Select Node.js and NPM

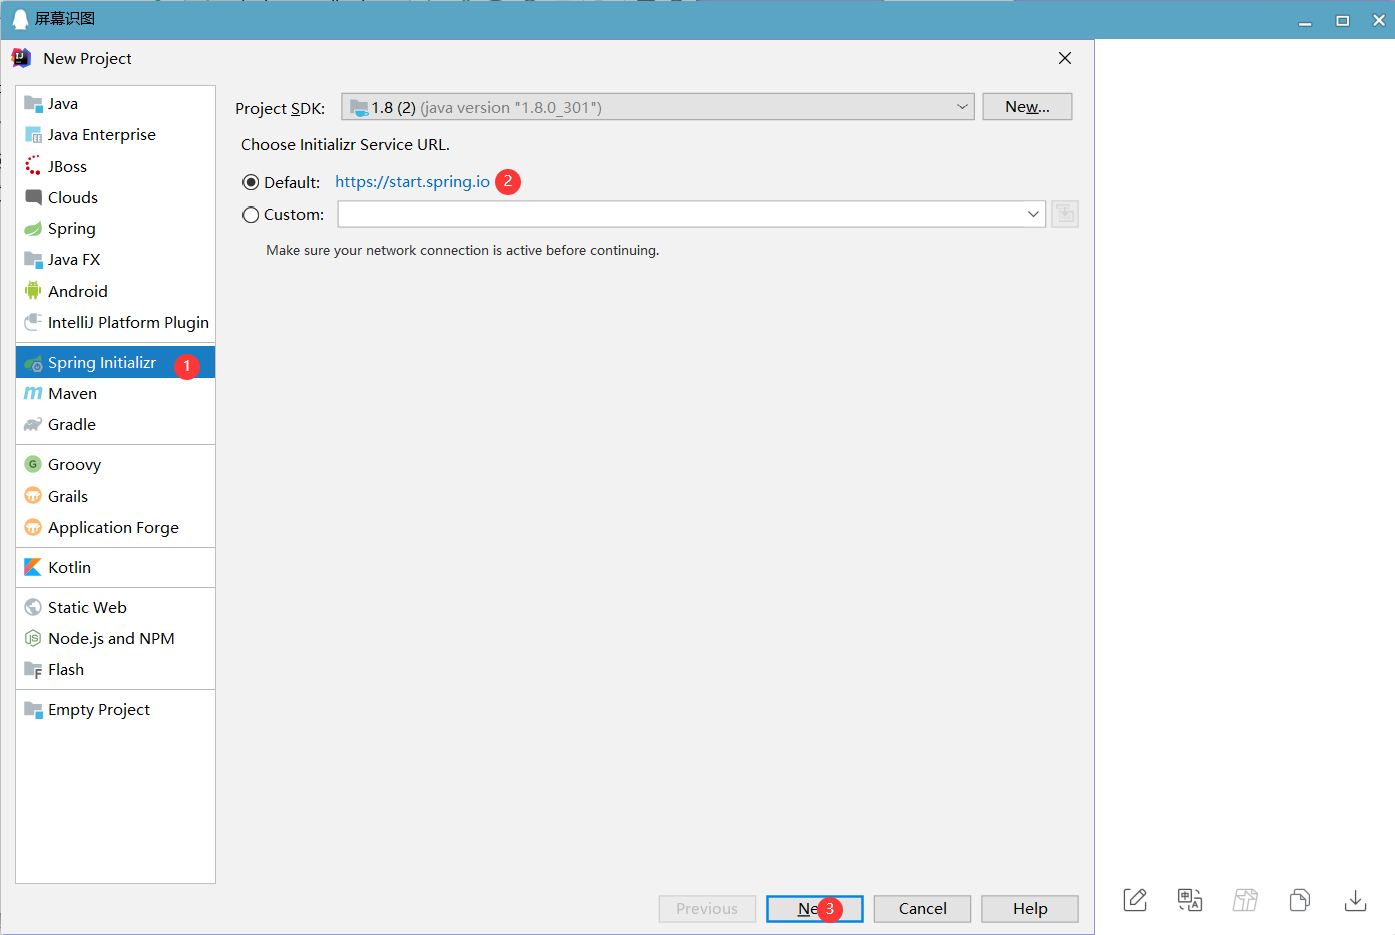click(115, 638)
